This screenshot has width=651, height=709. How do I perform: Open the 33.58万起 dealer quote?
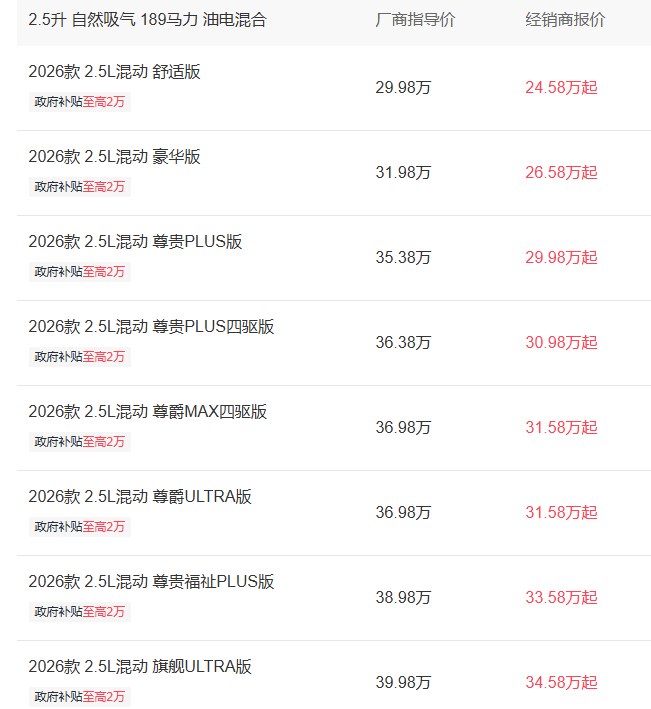561,598
